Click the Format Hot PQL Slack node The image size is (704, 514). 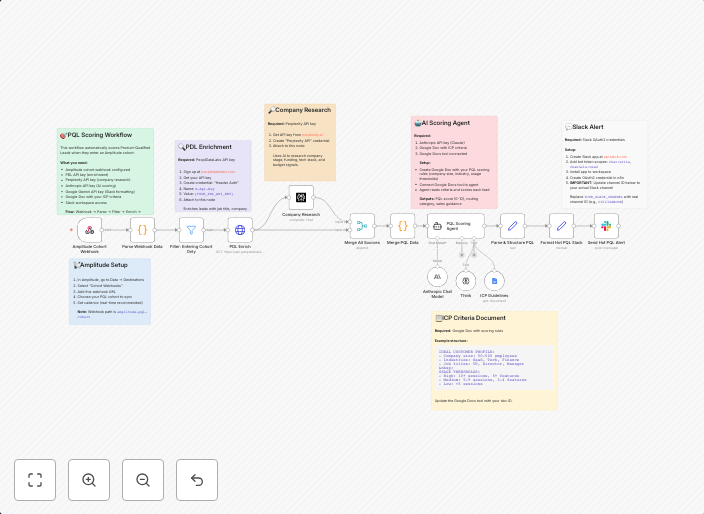pyautogui.click(x=561, y=226)
